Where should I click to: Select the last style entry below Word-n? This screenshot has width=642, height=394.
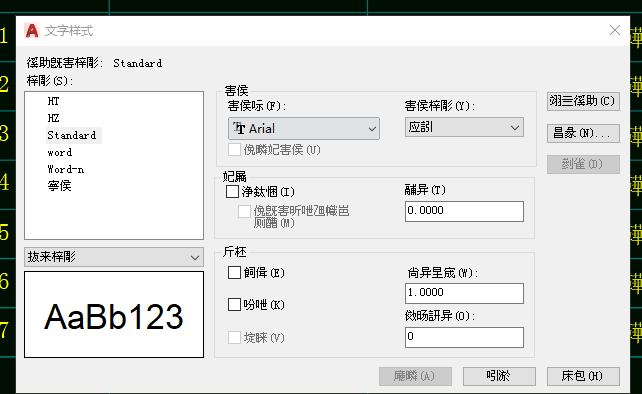pos(59,186)
